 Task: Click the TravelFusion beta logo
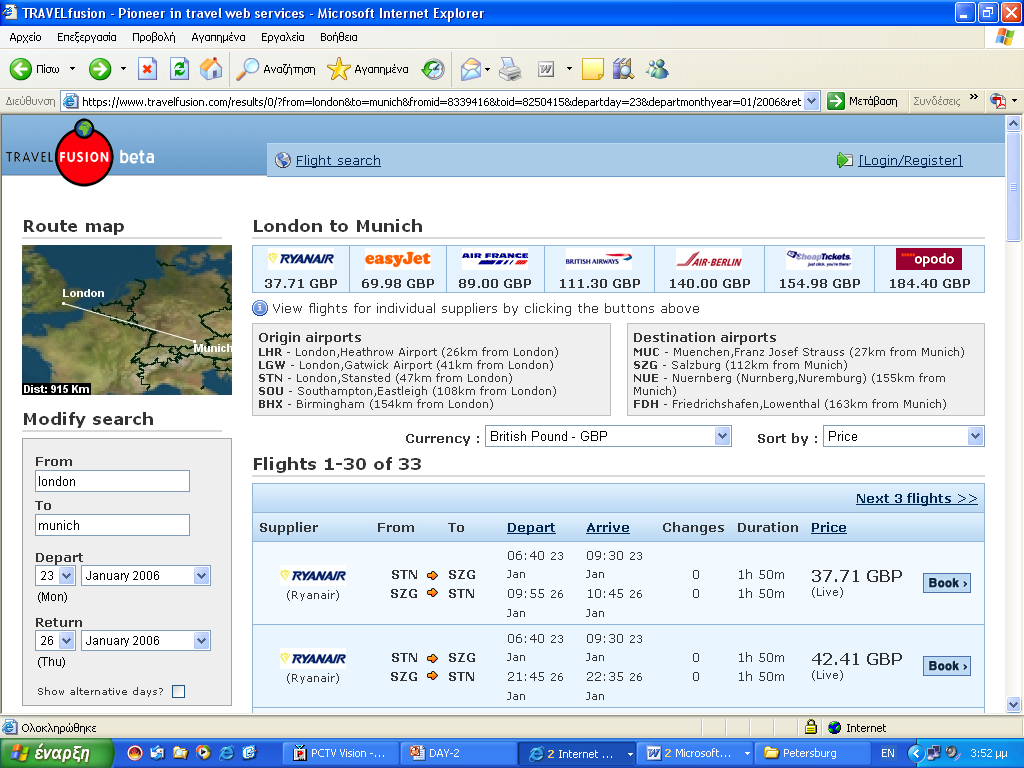(x=80, y=154)
